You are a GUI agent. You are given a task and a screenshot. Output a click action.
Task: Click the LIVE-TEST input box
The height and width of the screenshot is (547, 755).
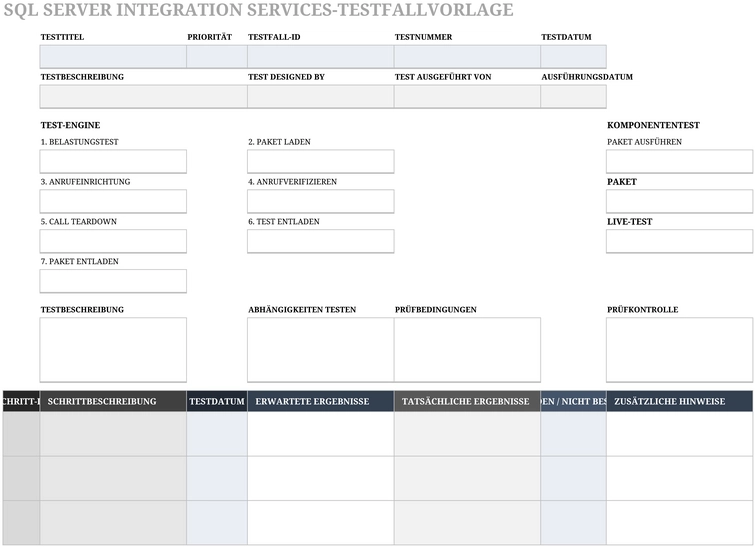679,241
